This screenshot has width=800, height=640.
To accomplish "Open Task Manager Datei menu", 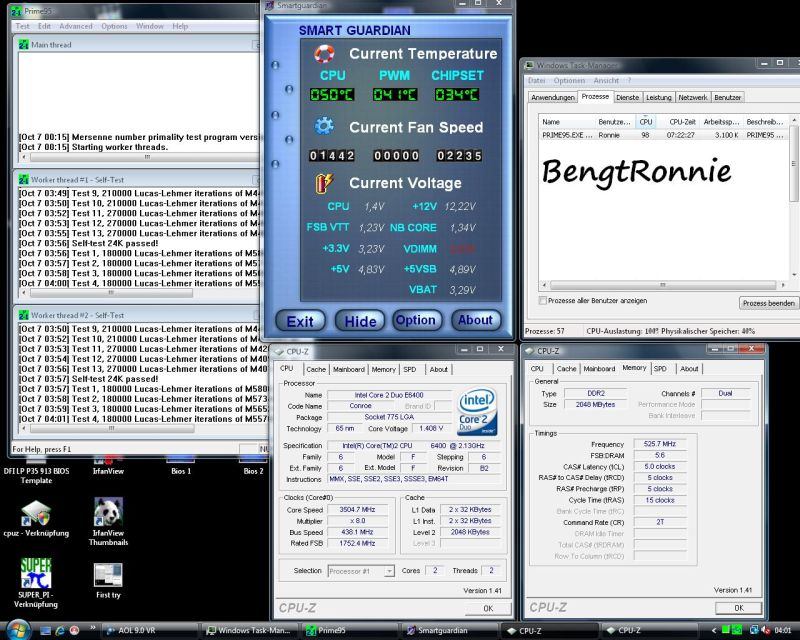I will pyautogui.click(x=536, y=81).
